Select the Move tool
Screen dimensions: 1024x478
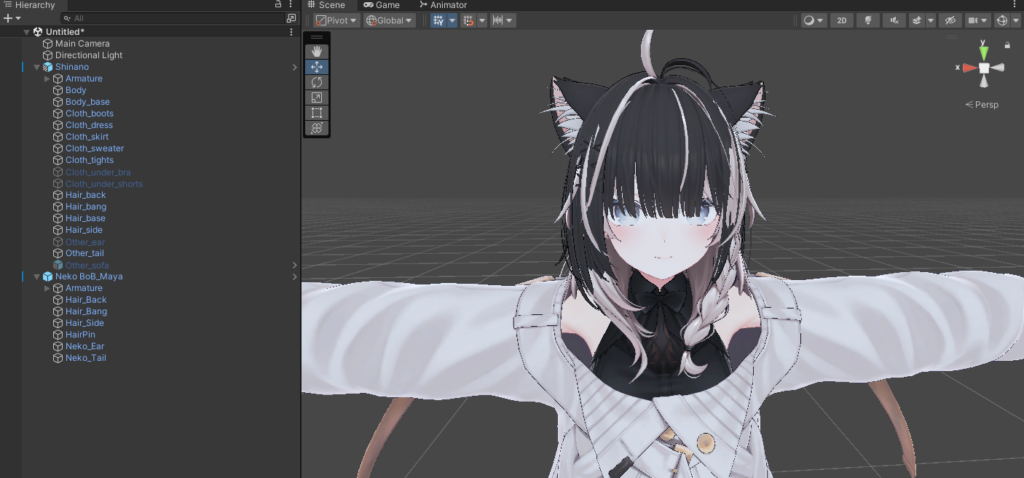pyautogui.click(x=317, y=67)
